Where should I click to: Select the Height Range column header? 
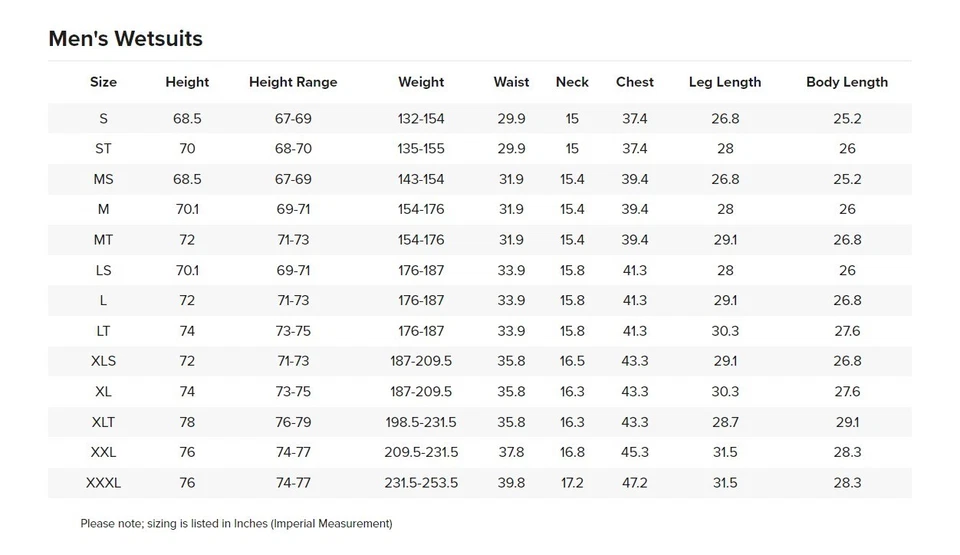(293, 82)
